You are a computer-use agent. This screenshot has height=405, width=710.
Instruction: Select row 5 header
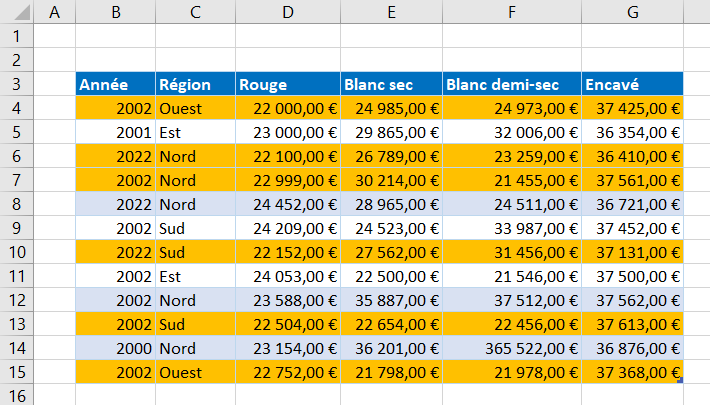pos(17,132)
